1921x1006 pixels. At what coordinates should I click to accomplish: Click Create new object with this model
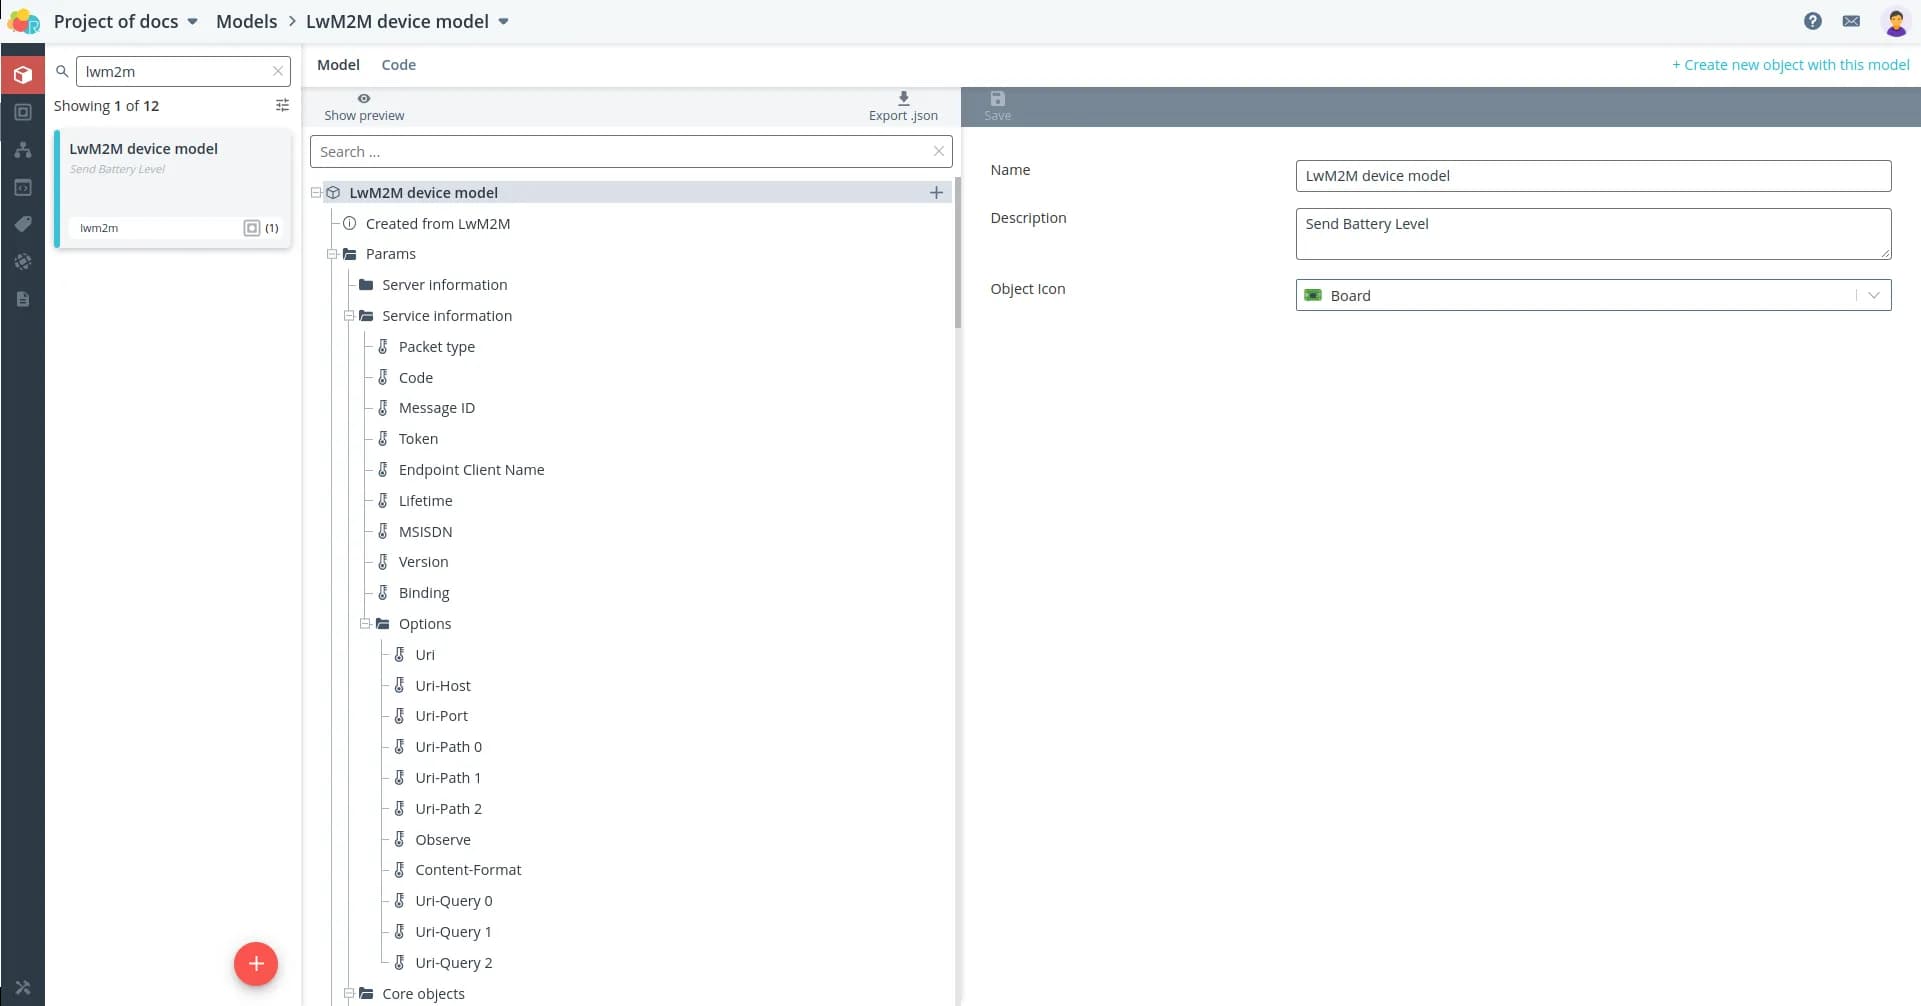pos(1790,65)
